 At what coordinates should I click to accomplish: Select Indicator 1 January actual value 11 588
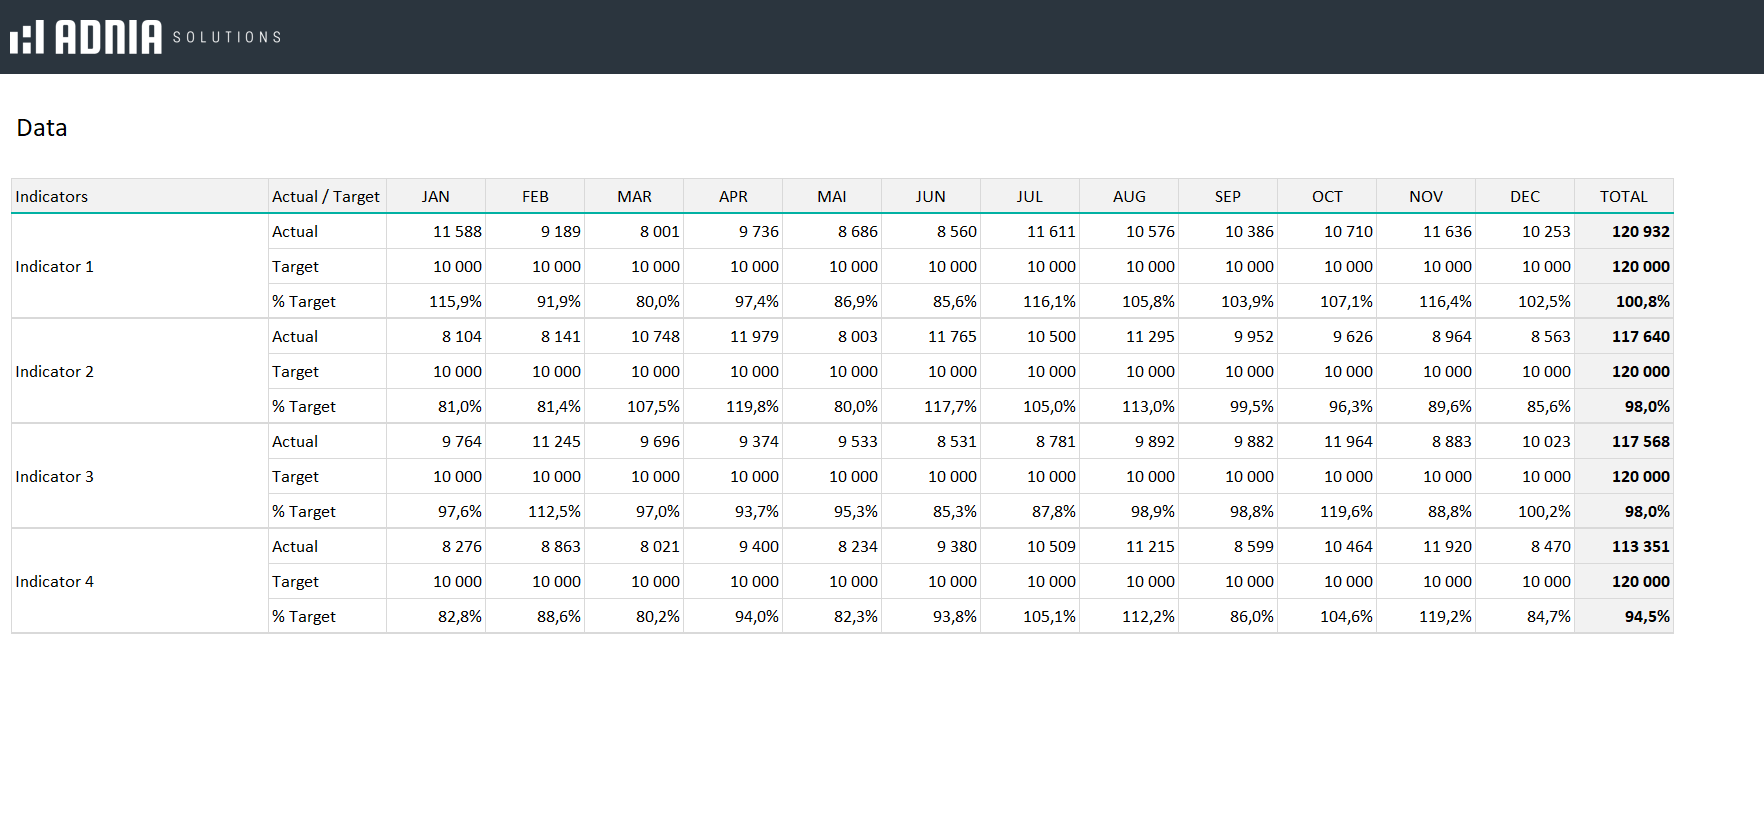pos(457,232)
